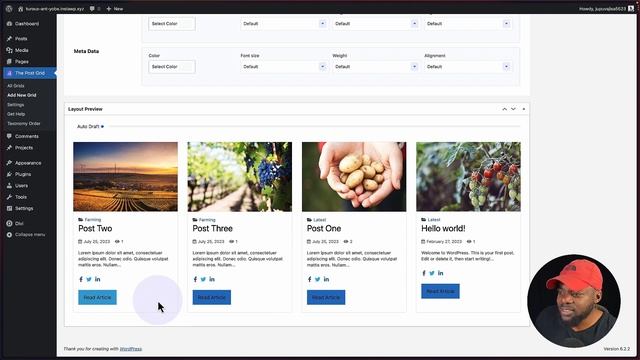Screen dimensions: 640x360
Task: Share Post Two on Twitter
Action: click(89, 279)
